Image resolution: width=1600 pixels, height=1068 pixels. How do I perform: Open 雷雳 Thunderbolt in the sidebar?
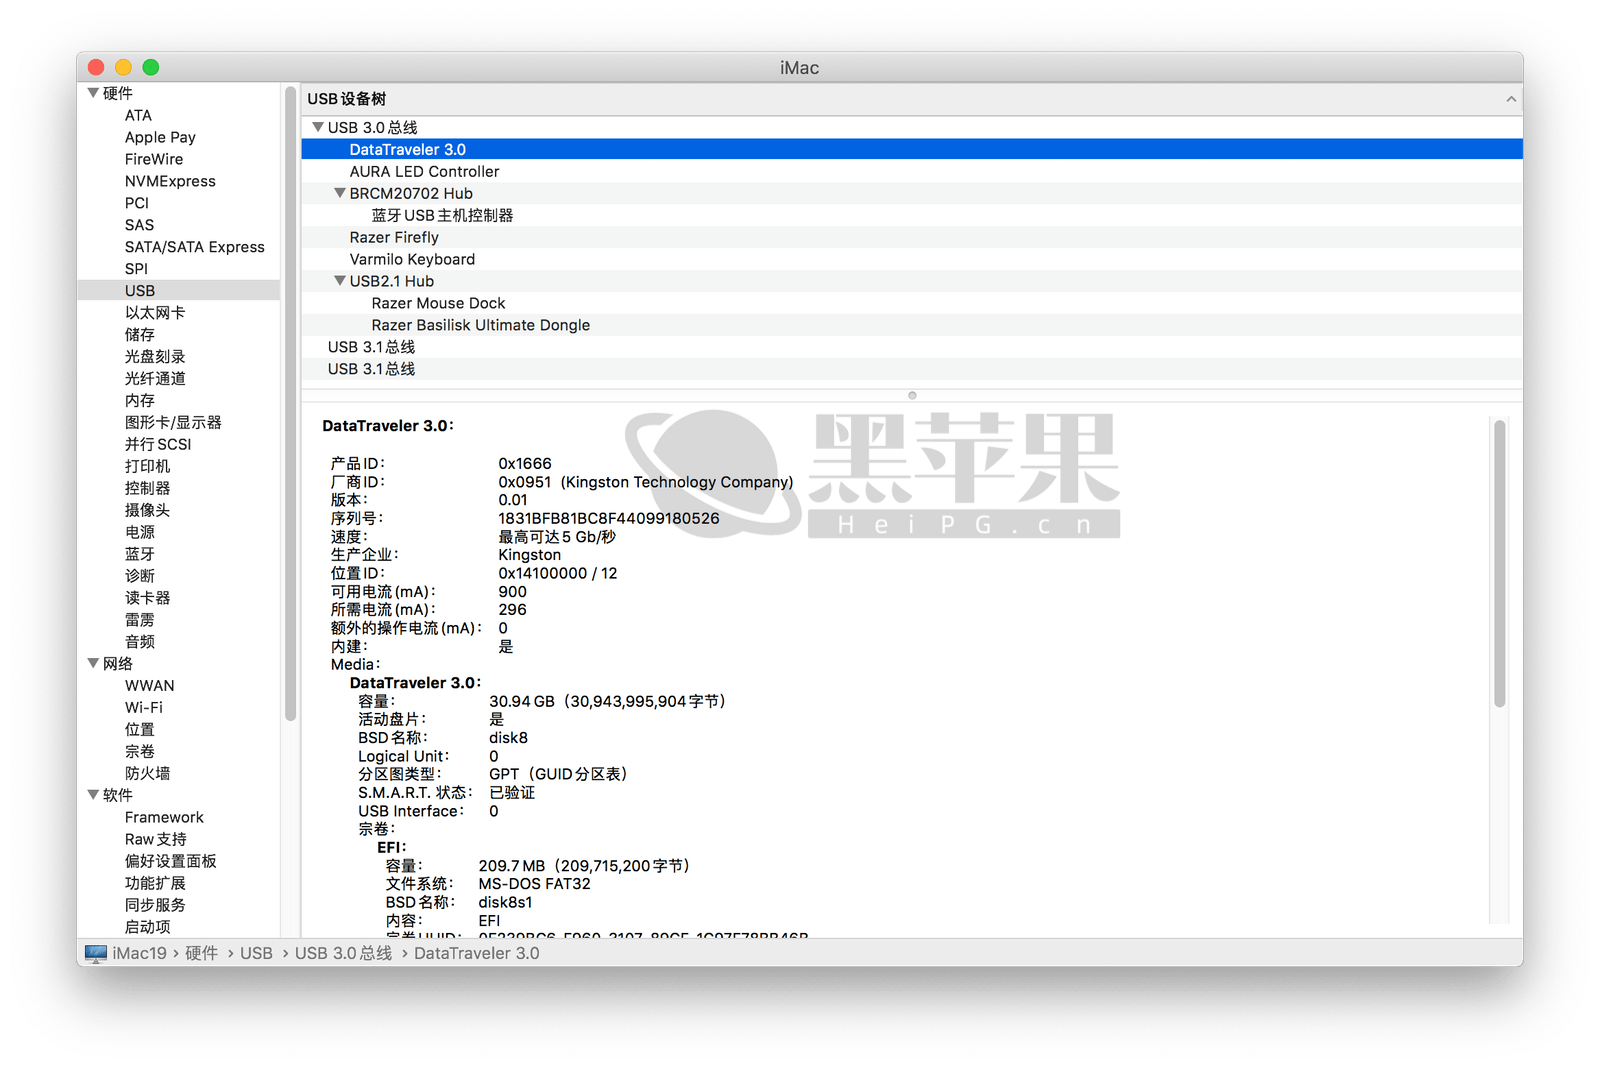[x=140, y=621]
